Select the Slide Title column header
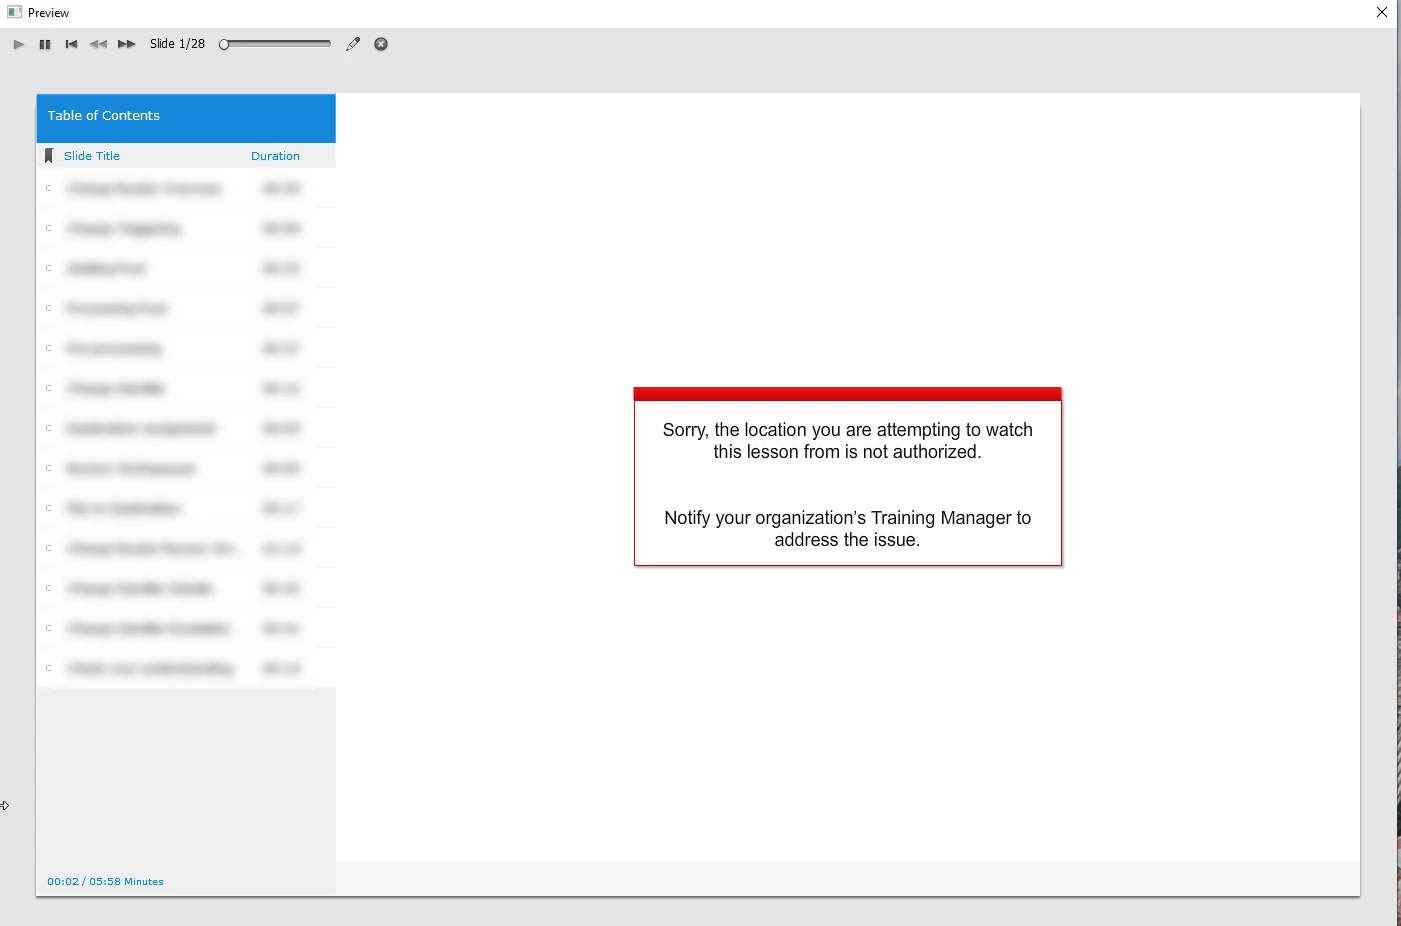This screenshot has height=926, width=1401. click(x=92, y=156)
